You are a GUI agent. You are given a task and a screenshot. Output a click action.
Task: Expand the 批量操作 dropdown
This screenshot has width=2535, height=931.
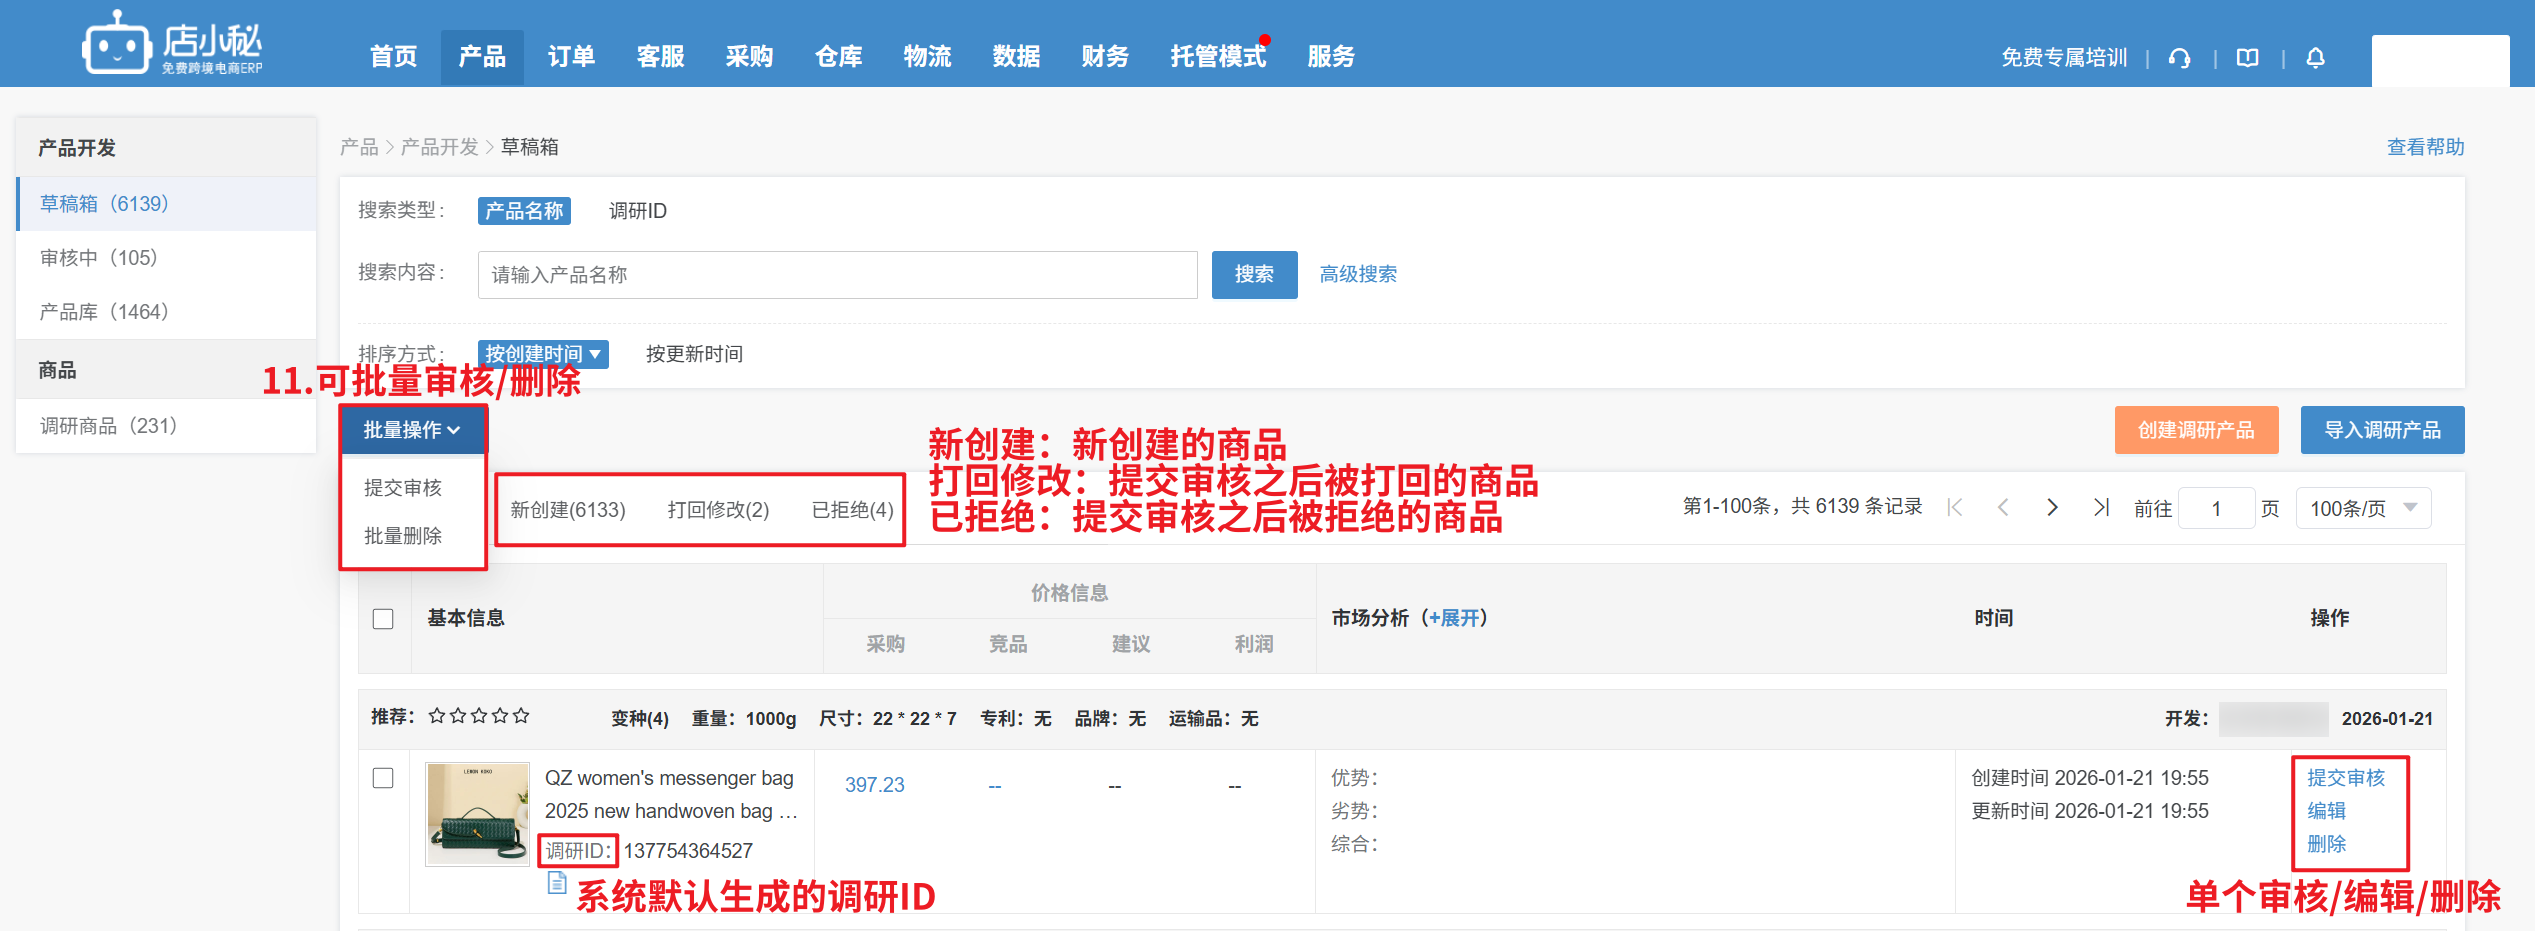click(x=412, y=430)
